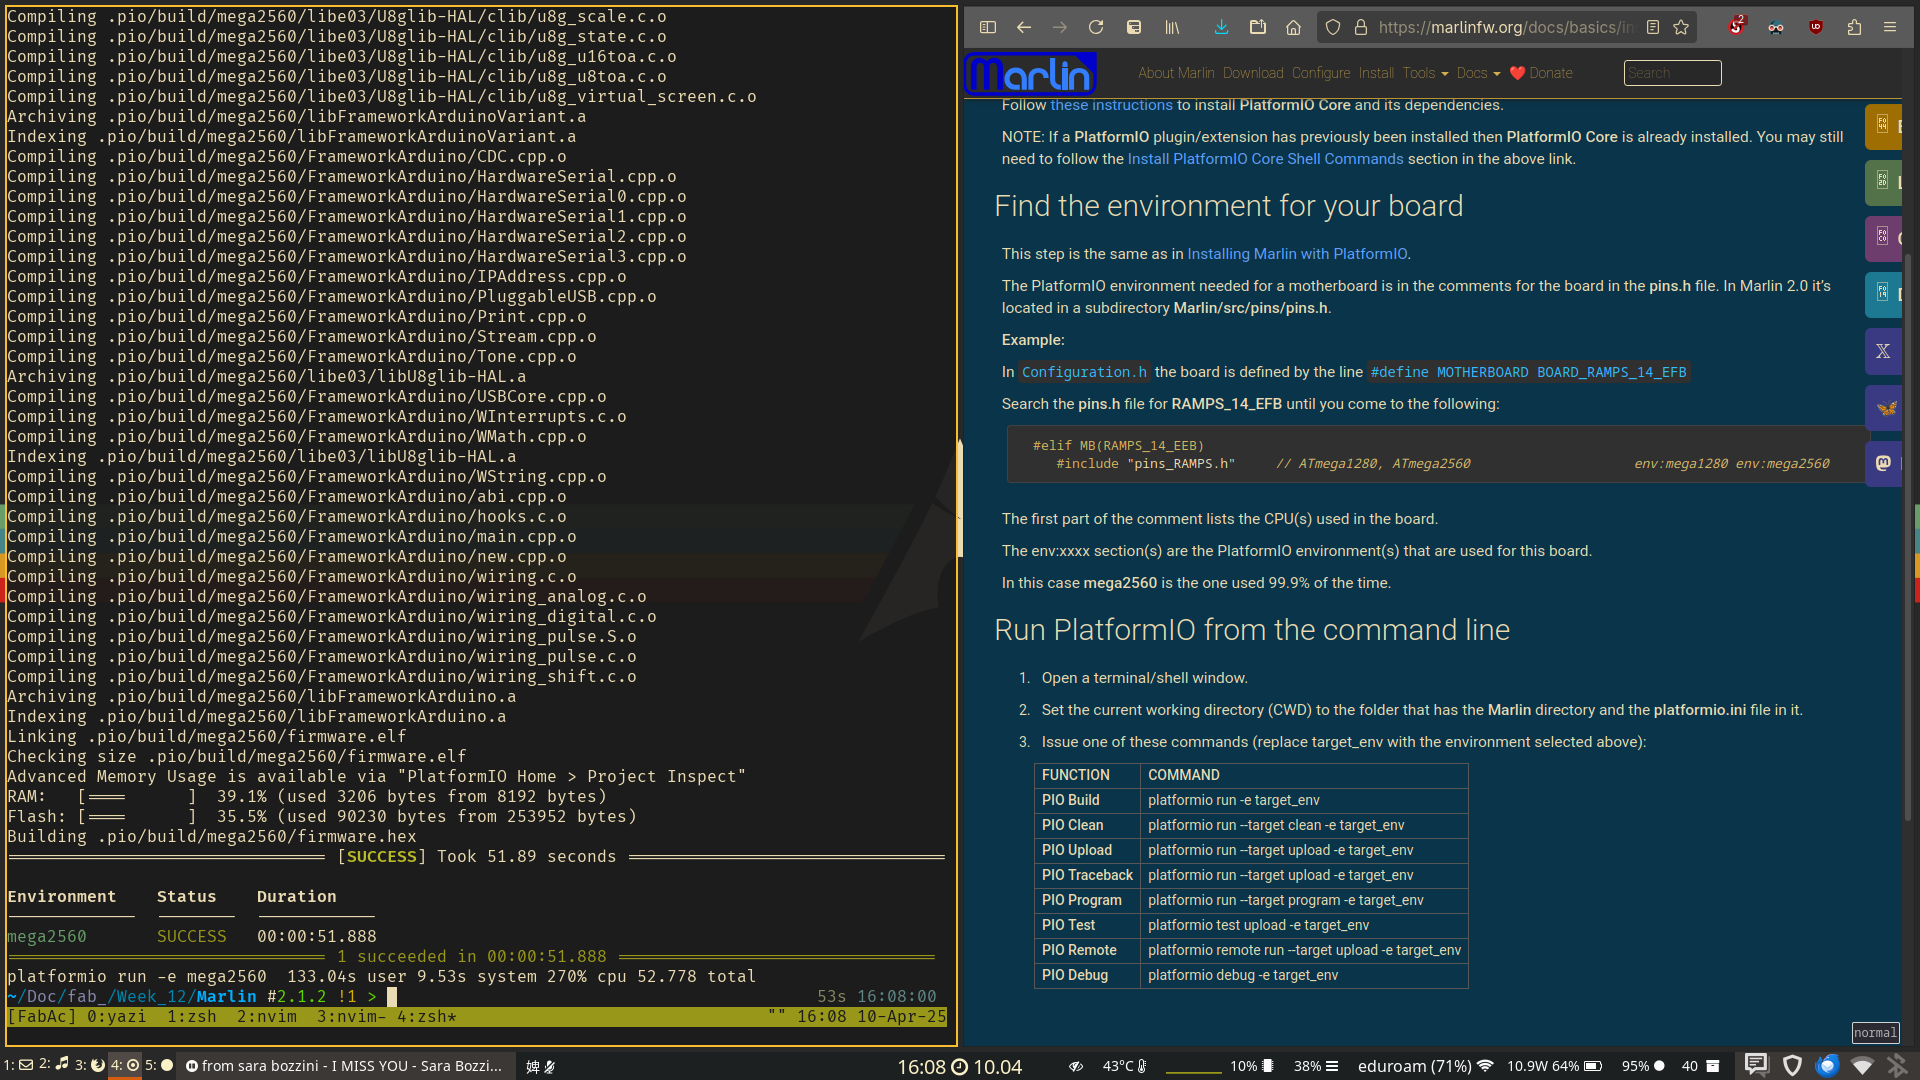1920x1080 pixels.
Task: Click the Donate link with heart
Action: (1541, 73)
